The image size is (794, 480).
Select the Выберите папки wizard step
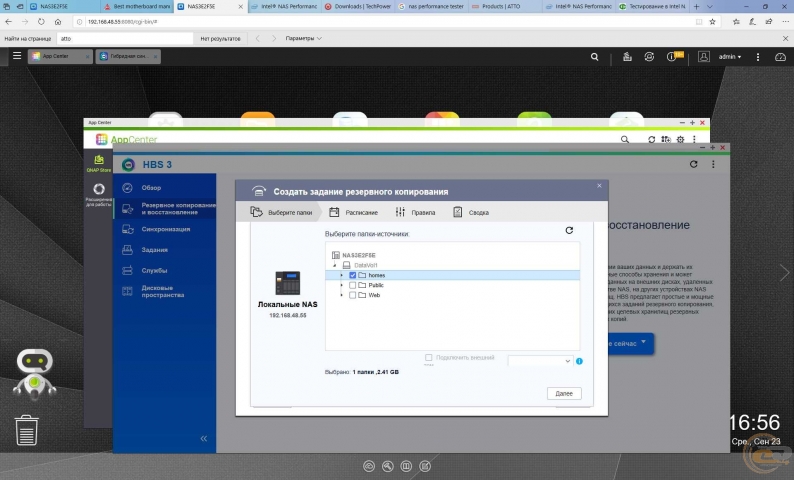[x=282, y=212]
